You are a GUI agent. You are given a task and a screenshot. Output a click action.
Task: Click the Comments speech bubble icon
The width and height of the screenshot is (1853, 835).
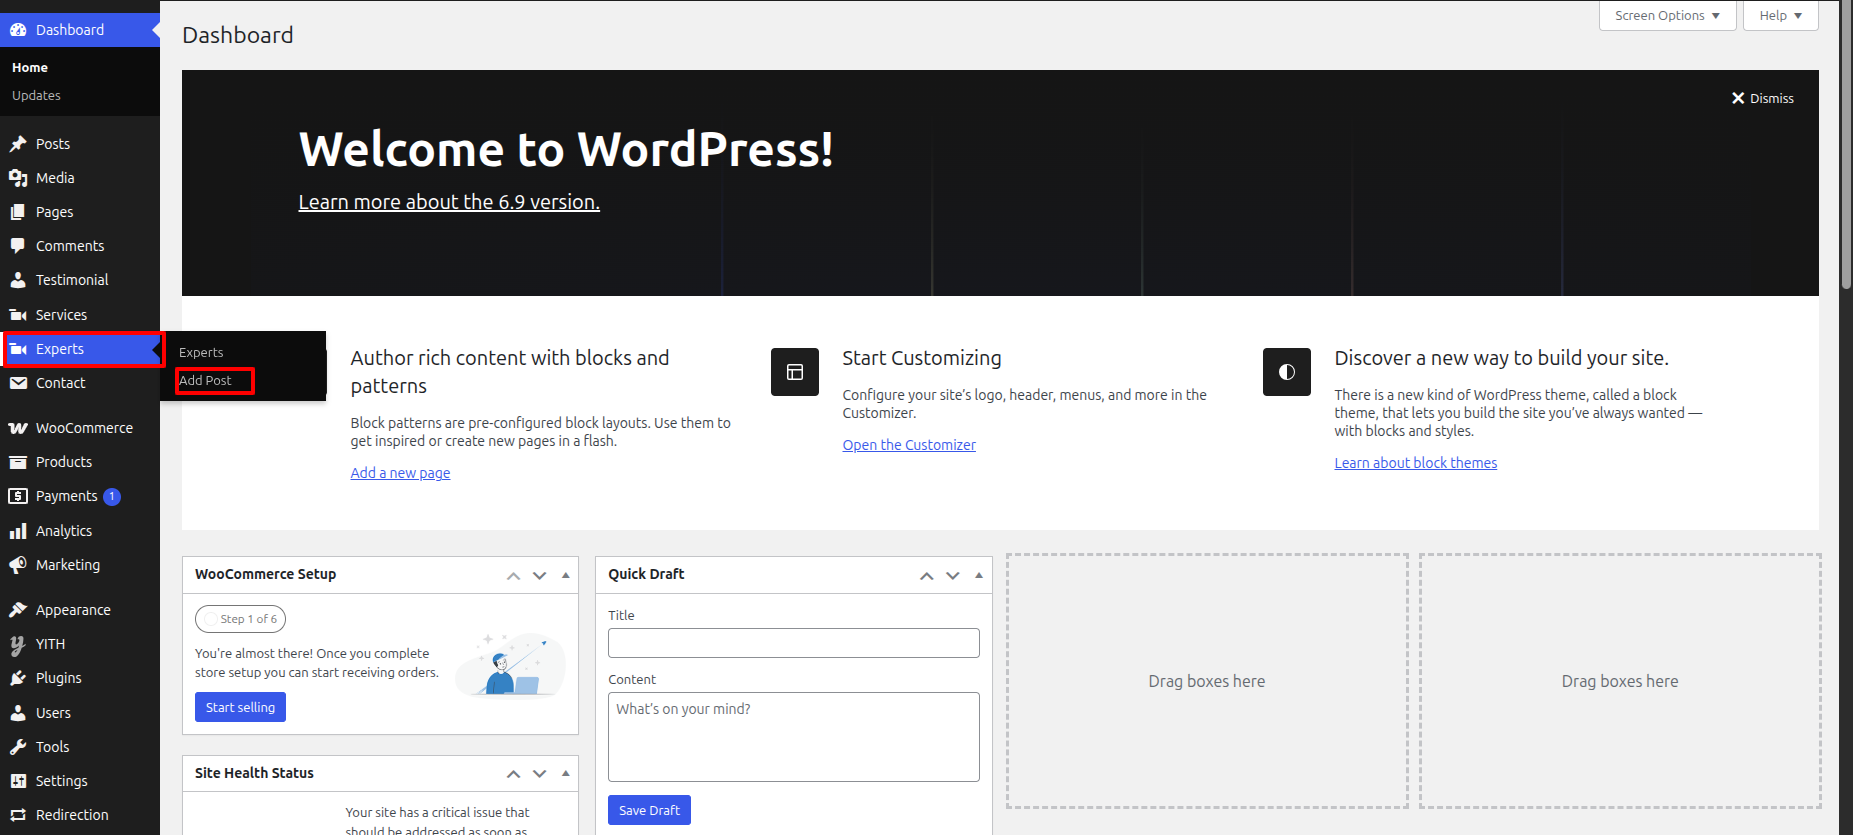pos(18,246)
